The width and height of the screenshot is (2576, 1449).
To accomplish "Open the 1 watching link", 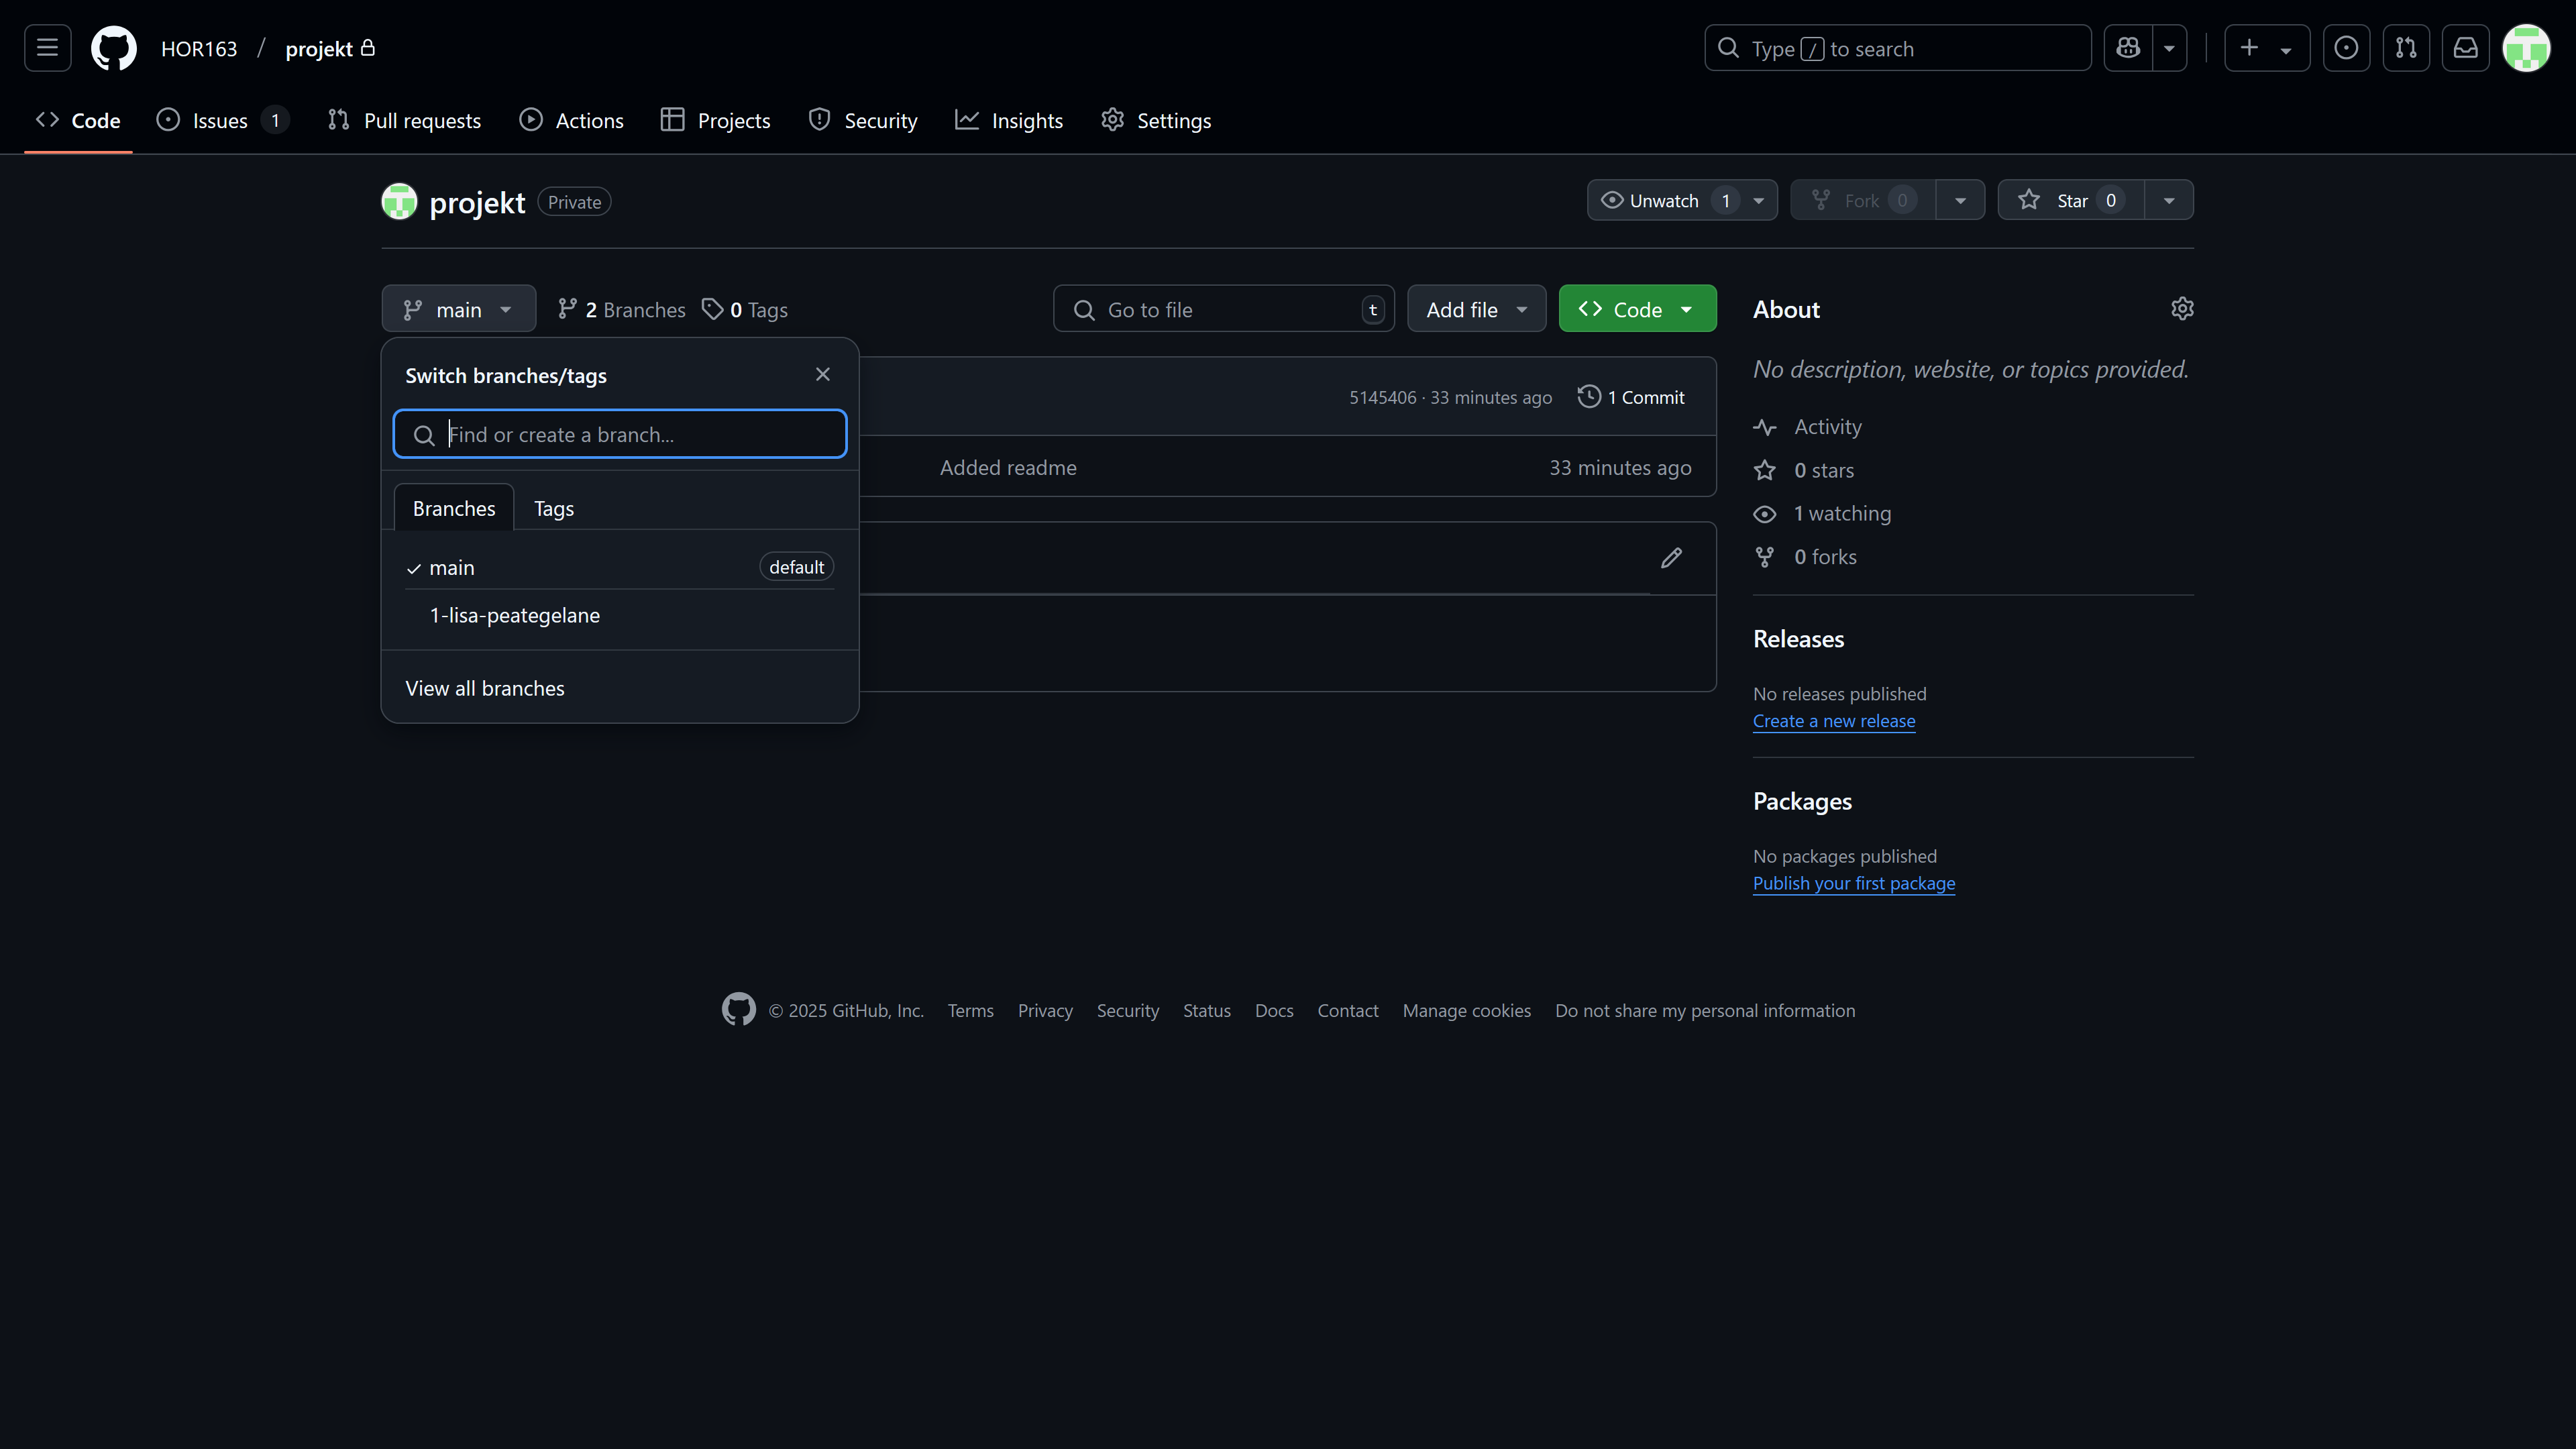I will click(1823, 513).
